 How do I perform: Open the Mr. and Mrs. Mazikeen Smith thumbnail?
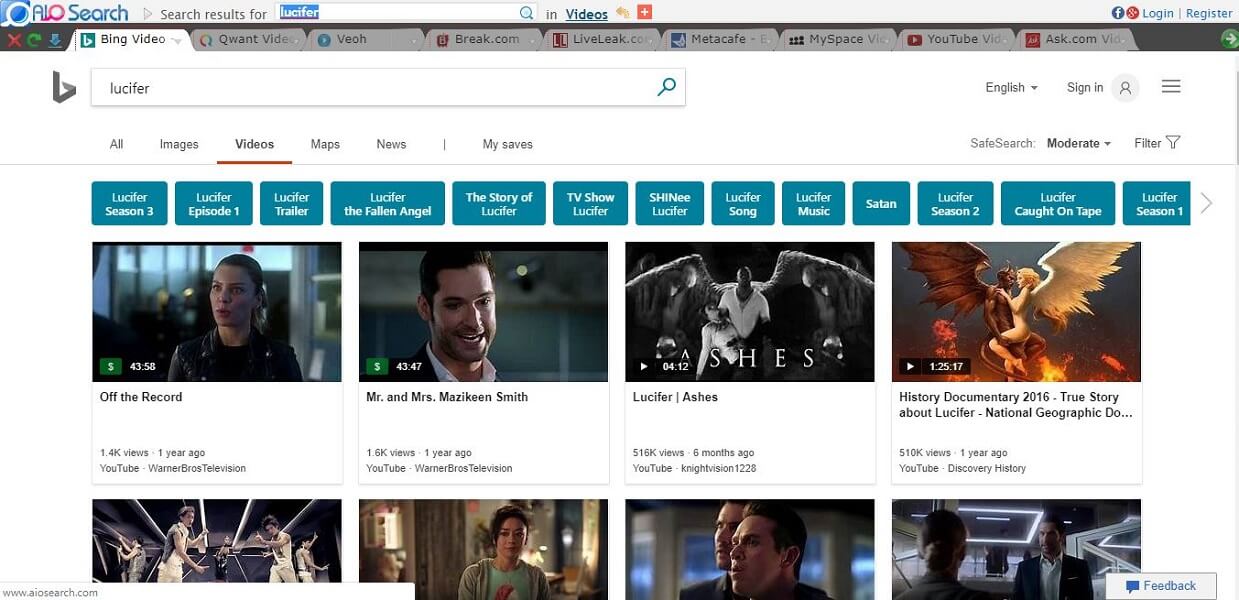click(483, 312)
